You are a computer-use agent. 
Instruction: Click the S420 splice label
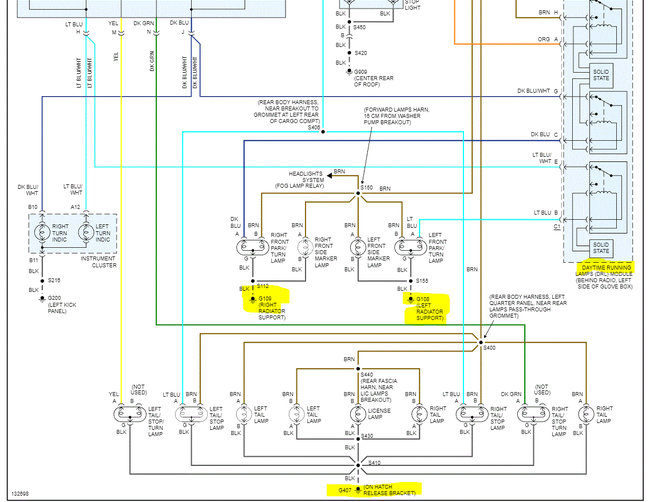pos(361,53)
